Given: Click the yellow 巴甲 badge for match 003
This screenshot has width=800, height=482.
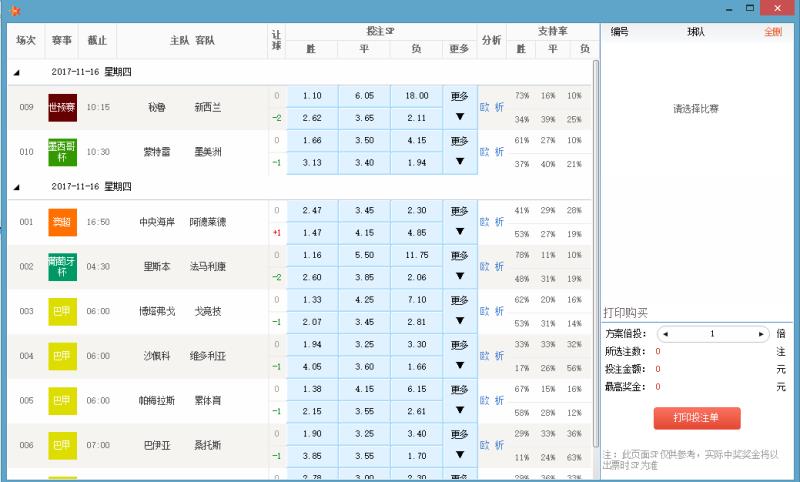Looking at the screenshot, I should coord(62,311).
